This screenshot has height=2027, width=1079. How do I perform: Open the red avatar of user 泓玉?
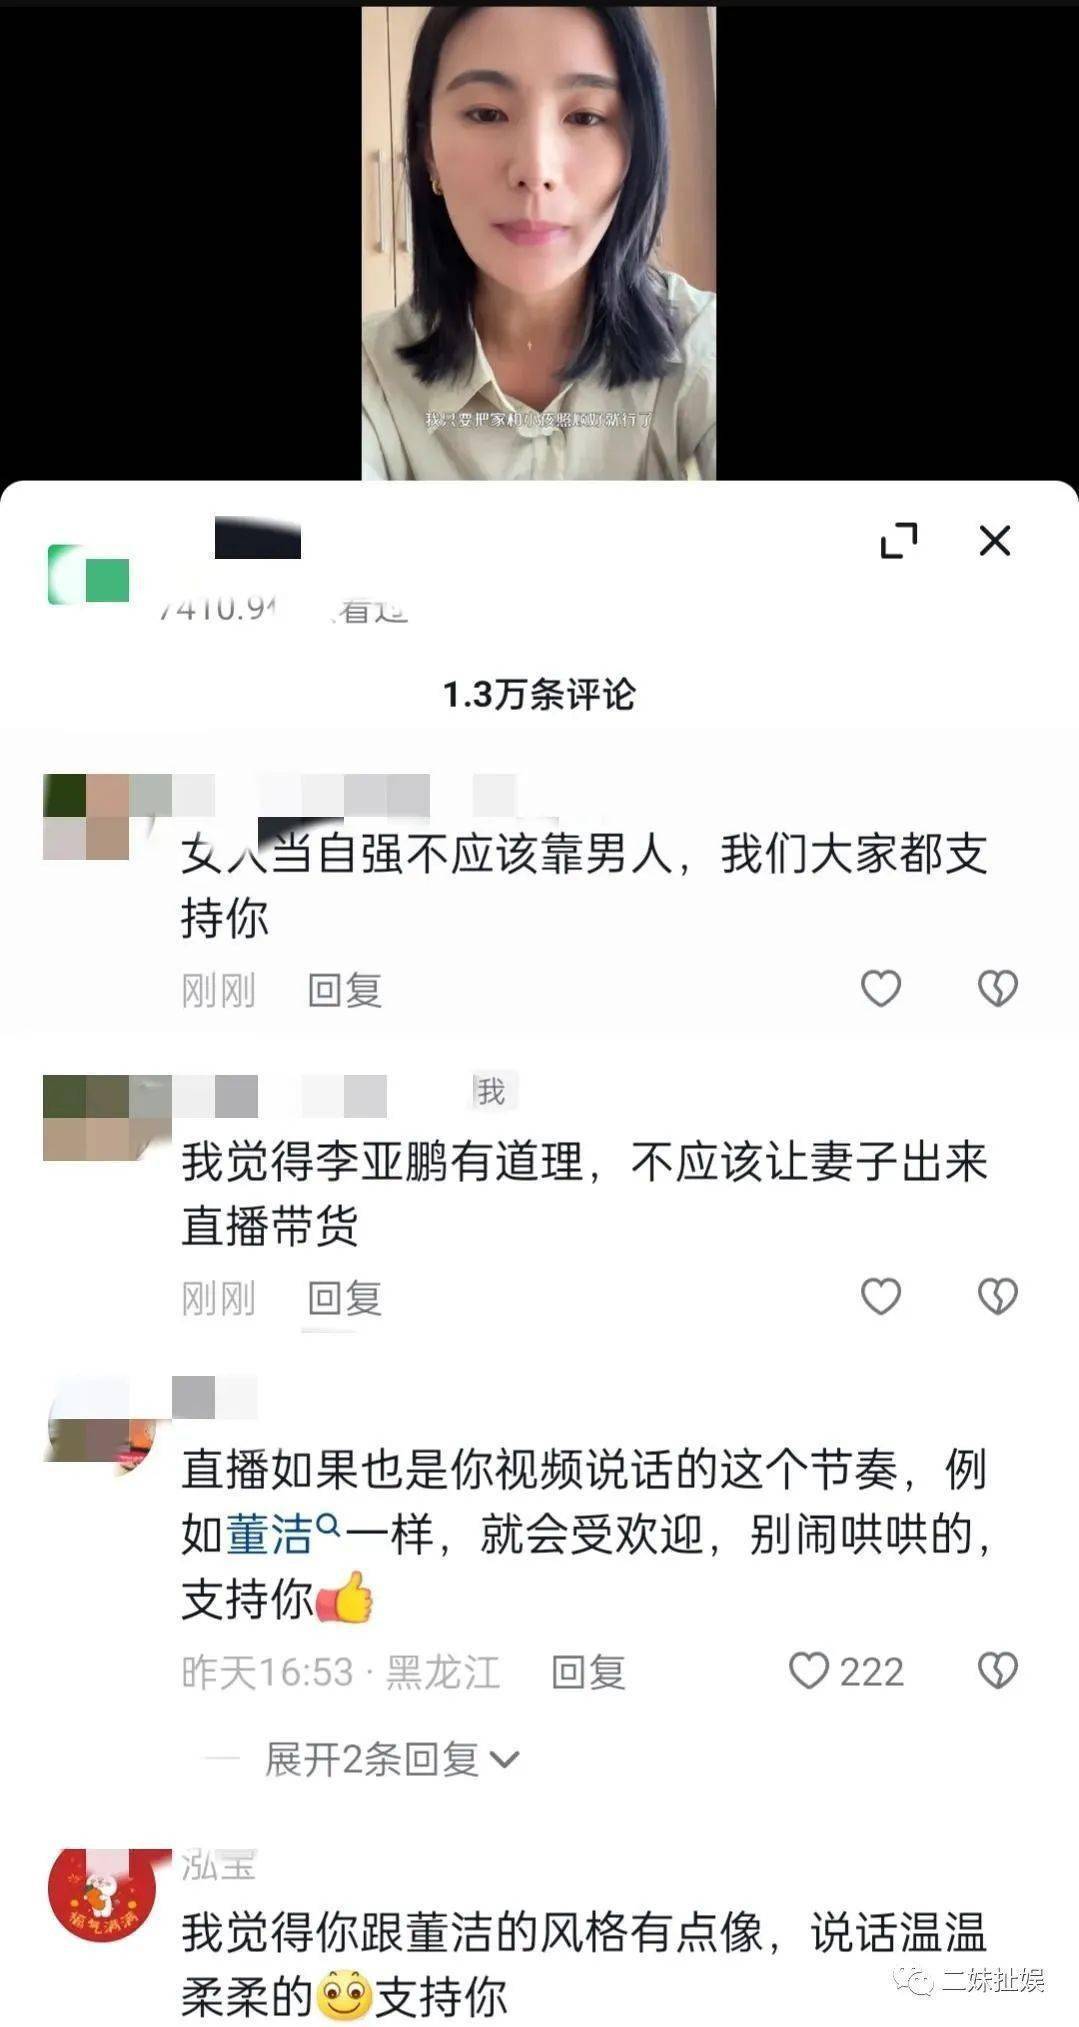[x=102, y=1893]
